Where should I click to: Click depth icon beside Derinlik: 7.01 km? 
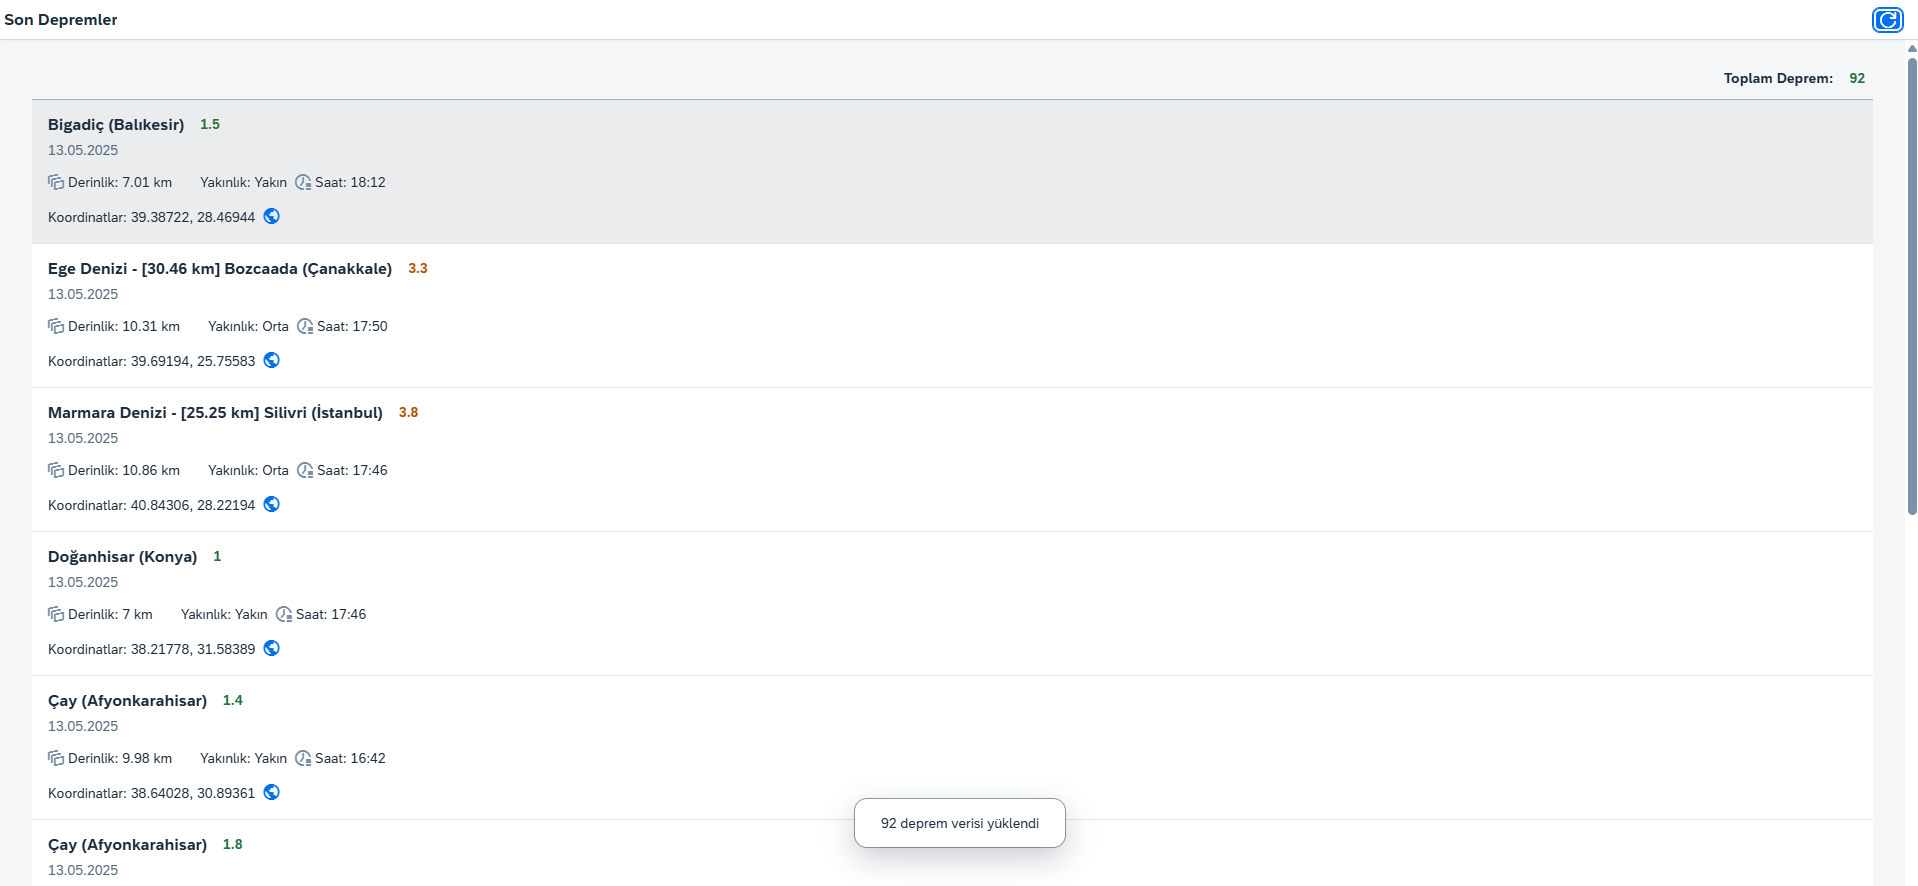coord(56,182)
